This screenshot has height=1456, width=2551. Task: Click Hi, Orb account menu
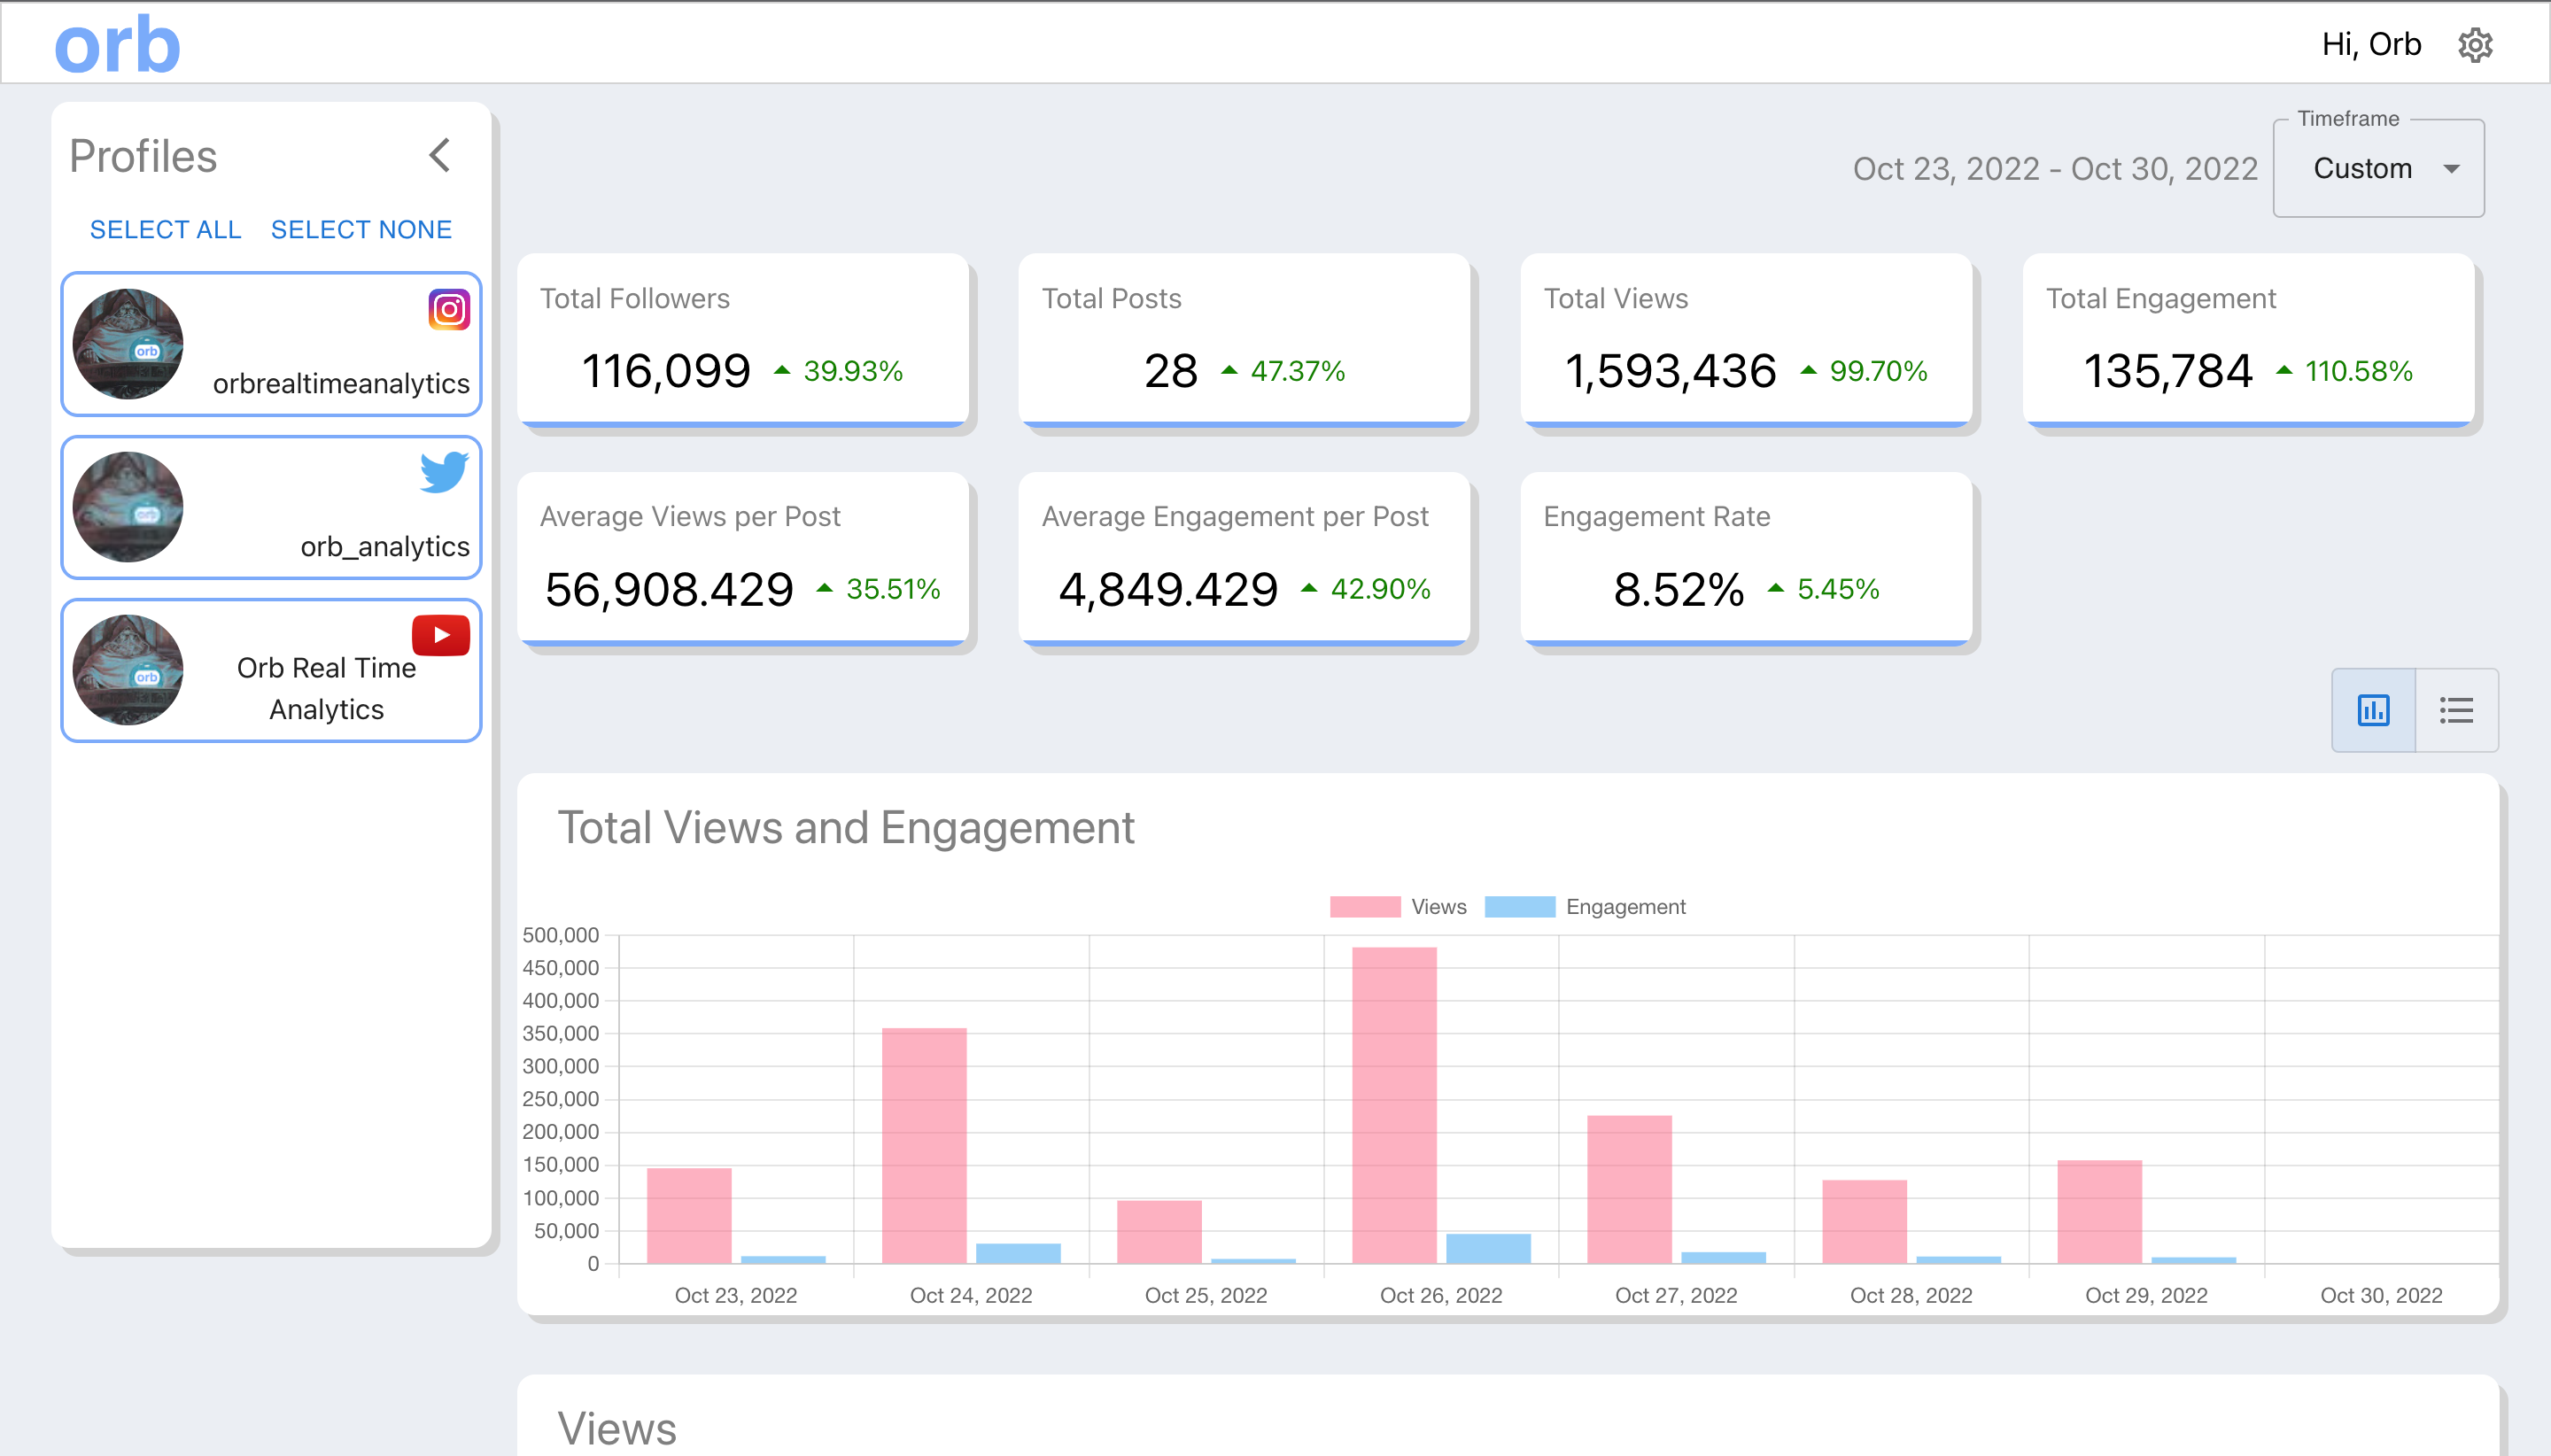[2374, 45]
